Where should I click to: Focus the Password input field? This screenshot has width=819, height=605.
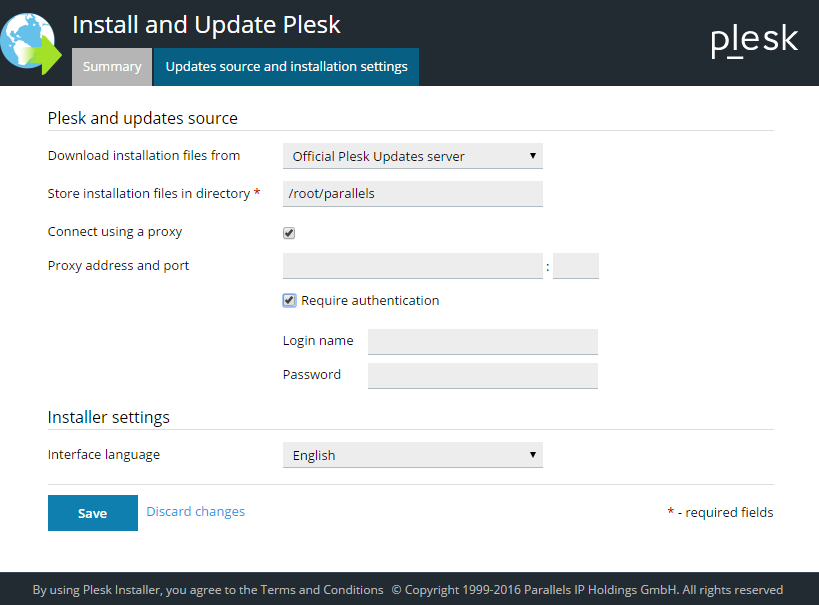[482, 376]
